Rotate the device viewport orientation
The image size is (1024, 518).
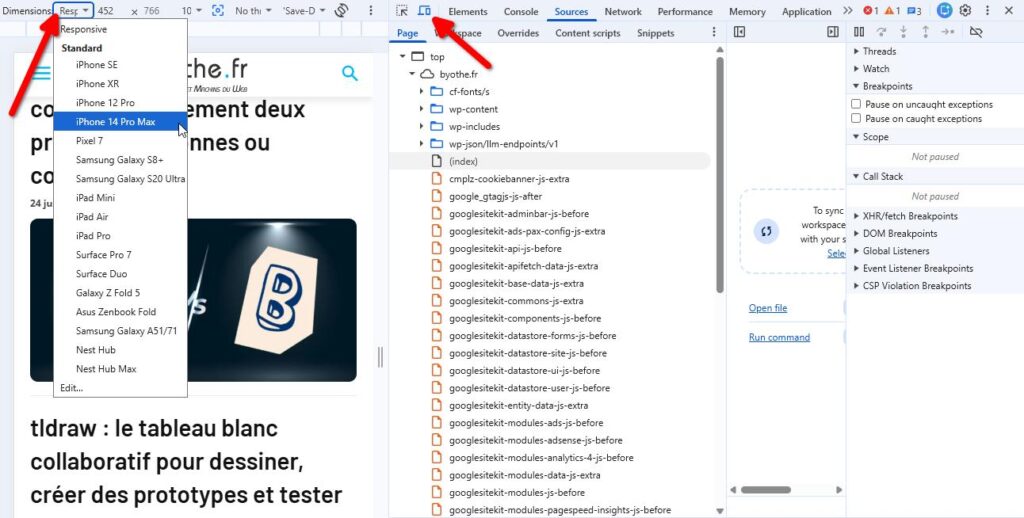pyautogui.click(x=341, y=10)
